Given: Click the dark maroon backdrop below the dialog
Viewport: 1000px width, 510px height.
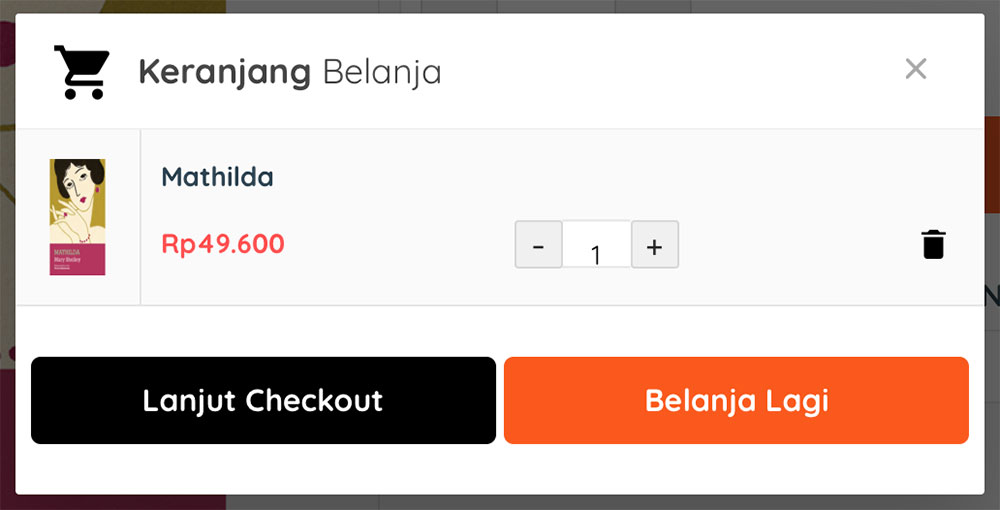Looking at the screenshot, I should pyautogui.click(x=115, y=502).
